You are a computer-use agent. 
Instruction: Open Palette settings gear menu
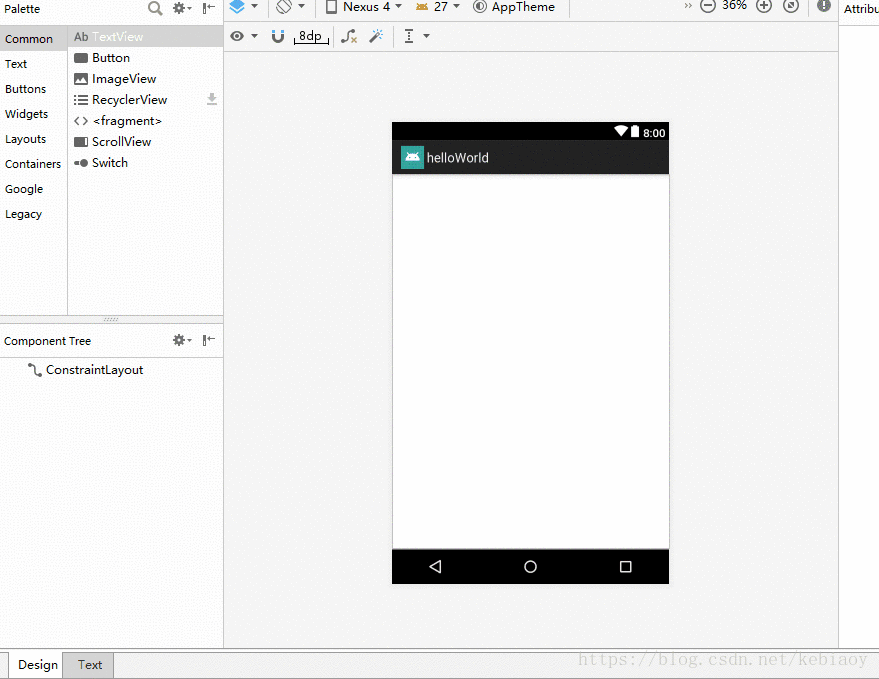(182, 8)
